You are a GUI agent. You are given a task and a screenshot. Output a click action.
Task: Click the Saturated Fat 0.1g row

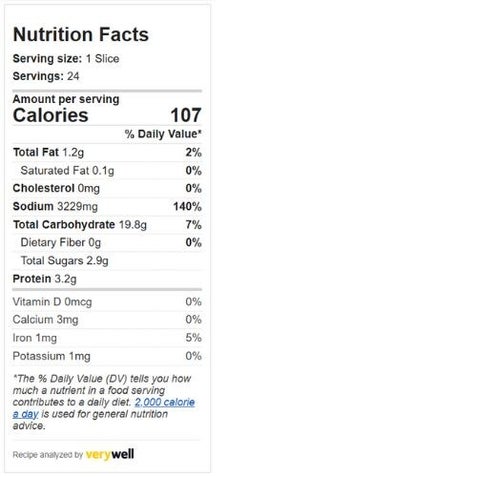tap(107, 170)
